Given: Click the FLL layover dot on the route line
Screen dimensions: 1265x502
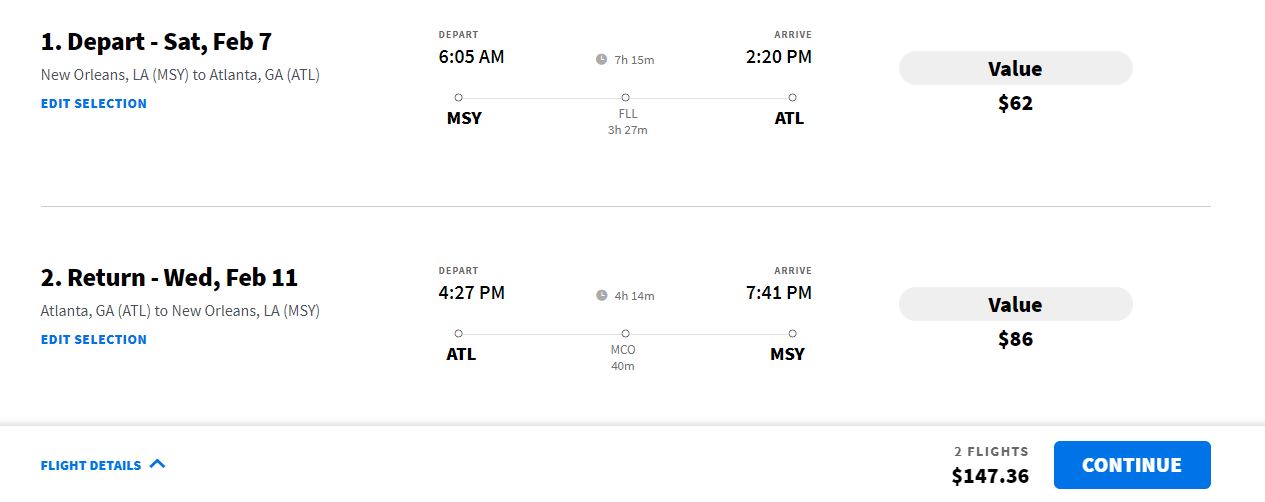Looking at the screenshot, I should [625, 97].
